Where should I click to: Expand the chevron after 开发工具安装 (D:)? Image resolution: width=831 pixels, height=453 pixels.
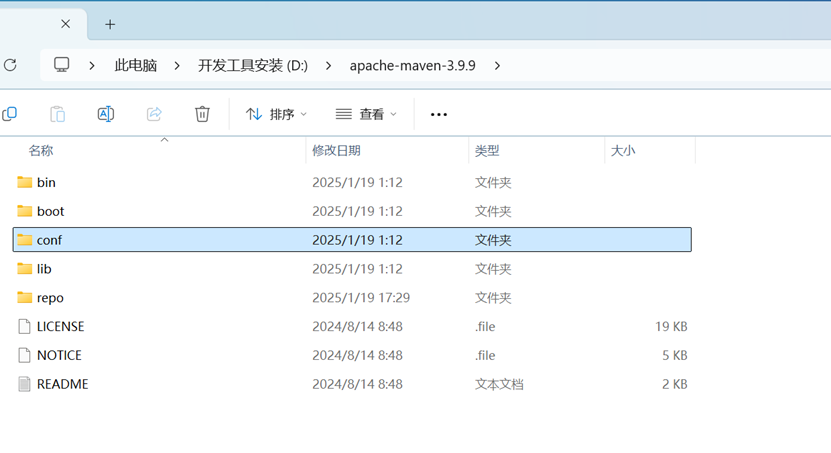pos(329,66)
